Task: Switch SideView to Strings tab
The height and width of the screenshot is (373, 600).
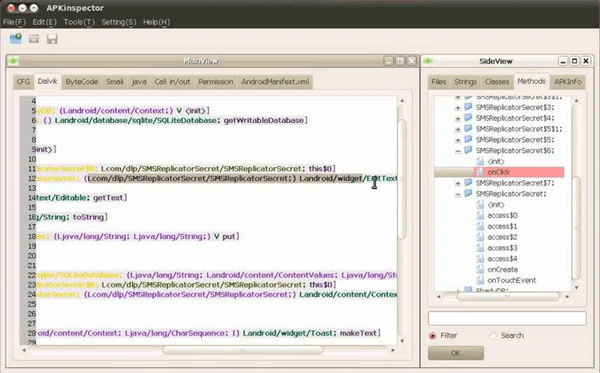Action: [465, 82]
